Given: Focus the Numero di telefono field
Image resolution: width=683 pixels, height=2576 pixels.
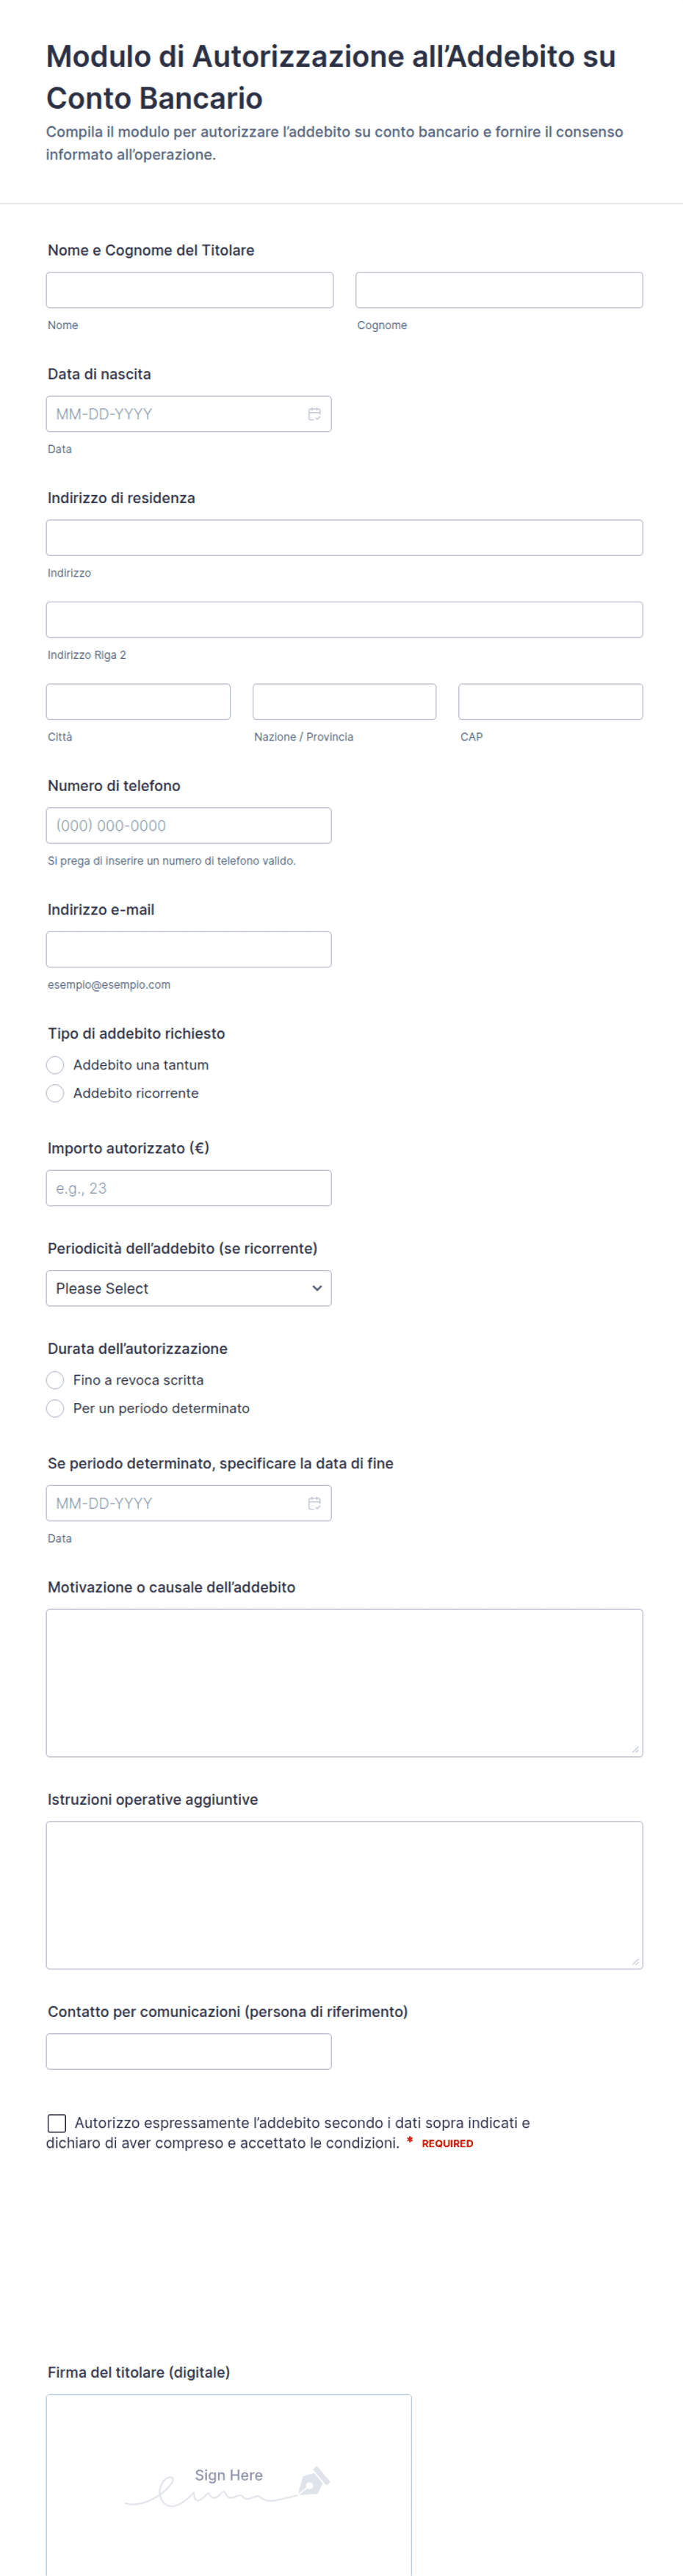Looking at the screenshot, I should click(189, 826).
